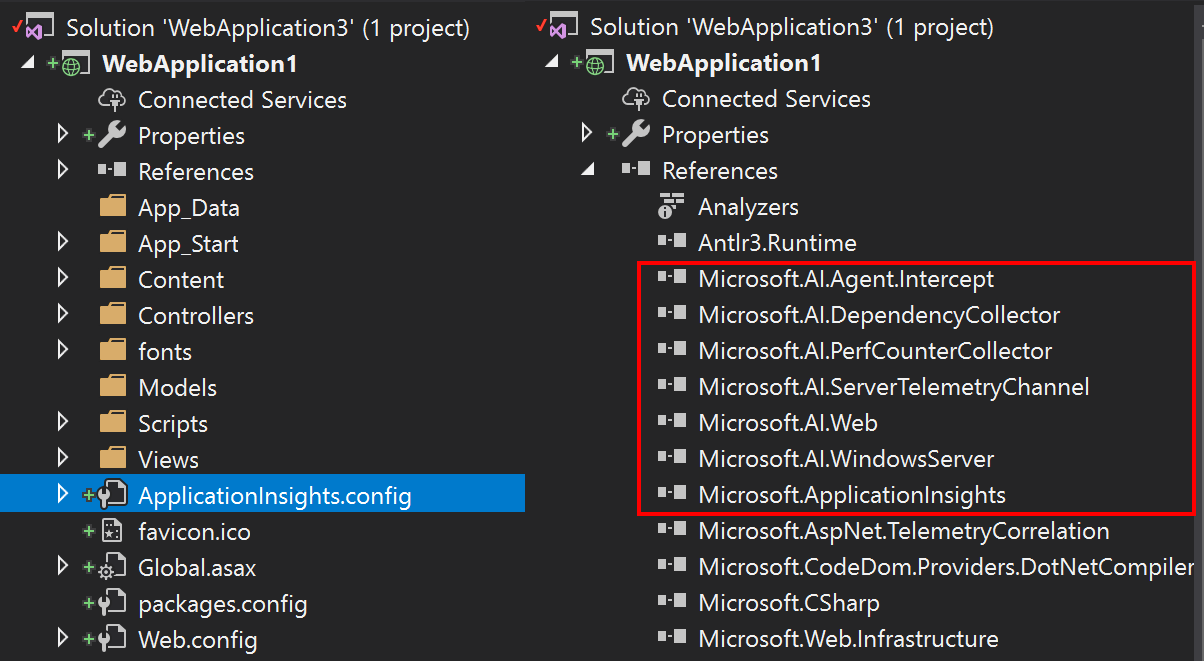Click the right panel Connected Services cloud icon
This screenshot has width=1204, height=661.
(636, 99)
